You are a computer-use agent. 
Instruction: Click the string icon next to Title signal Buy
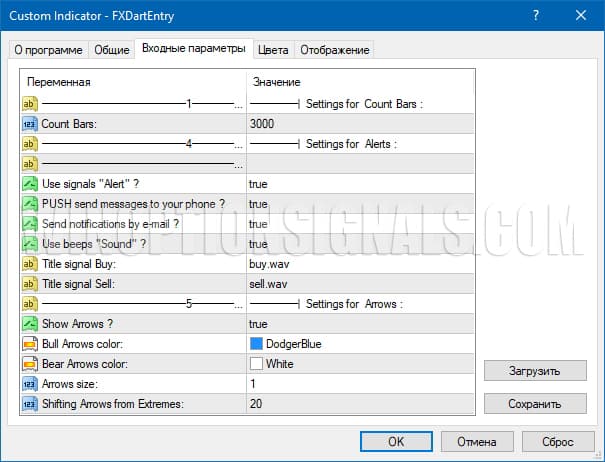(x=30, y=264)
